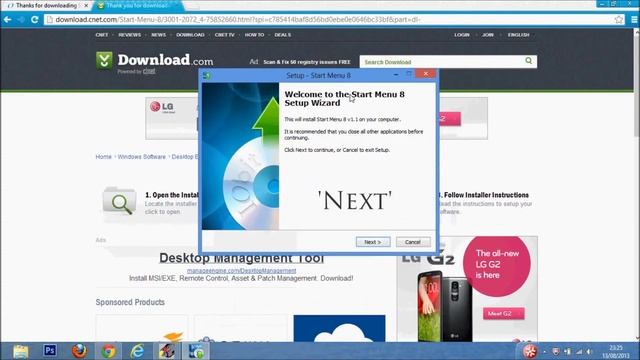Click the 'Scan & Fix 98 registry issues FREE' ad
Screen dimensions: 640x360
[307, 62]
